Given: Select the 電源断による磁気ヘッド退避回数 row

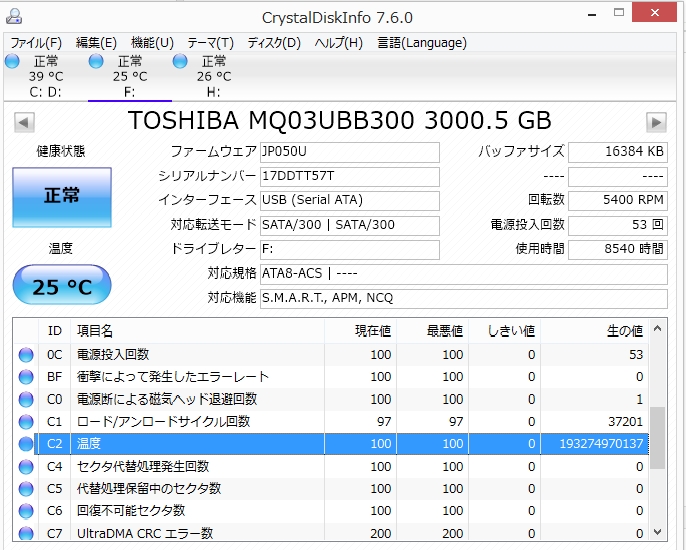Looking at the screenshot, I should click(331, 399).
